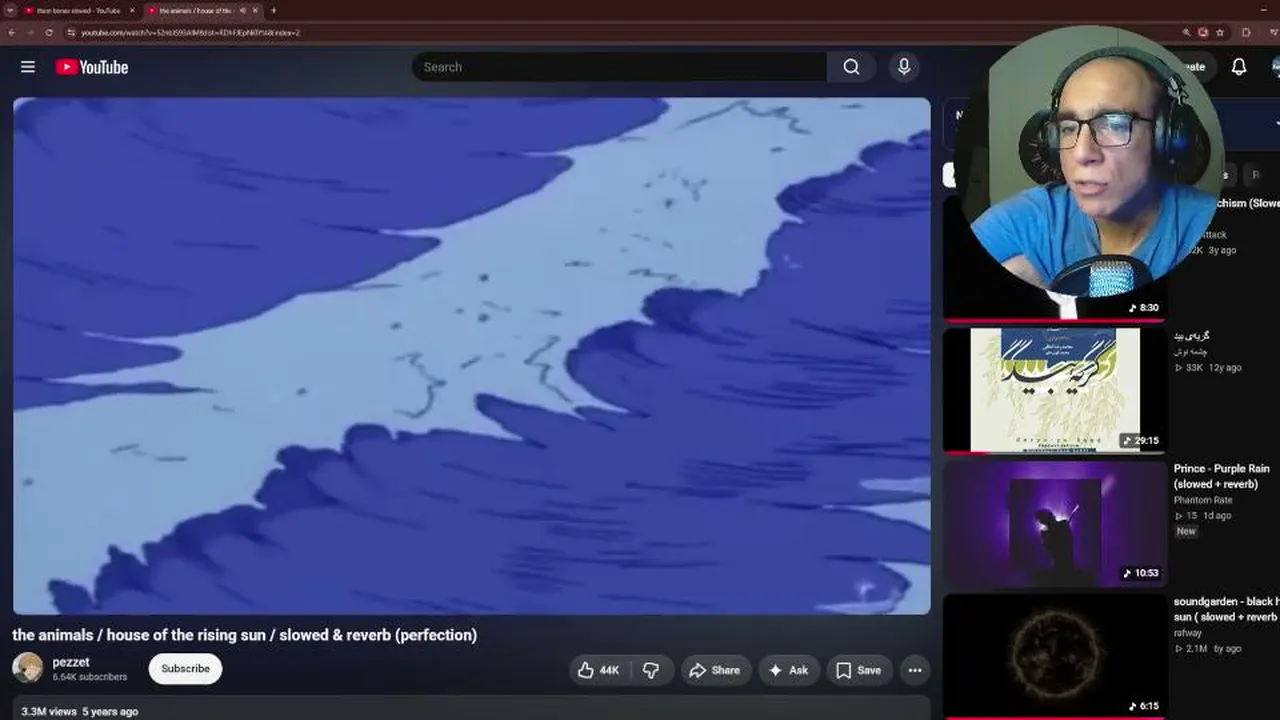The height and width of the screenshot is (720, 1280).
Task: Click the video player area
Action: tap(472, 356)
